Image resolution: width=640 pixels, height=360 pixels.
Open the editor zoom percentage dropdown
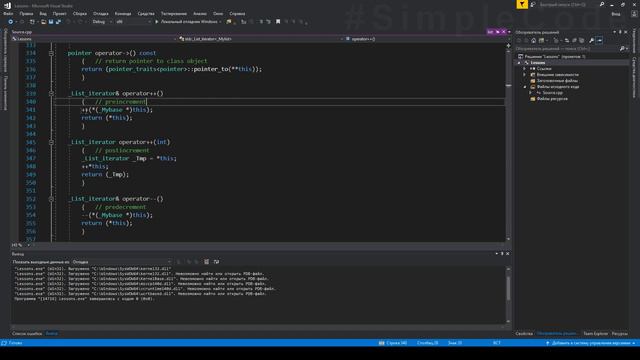[x=21, y=245]
